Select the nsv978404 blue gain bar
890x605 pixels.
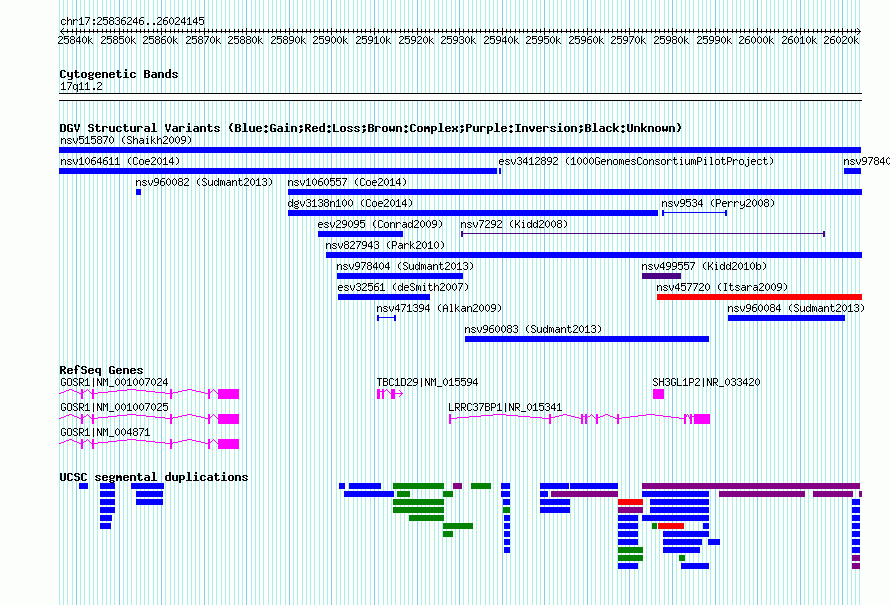click(400, 276)
